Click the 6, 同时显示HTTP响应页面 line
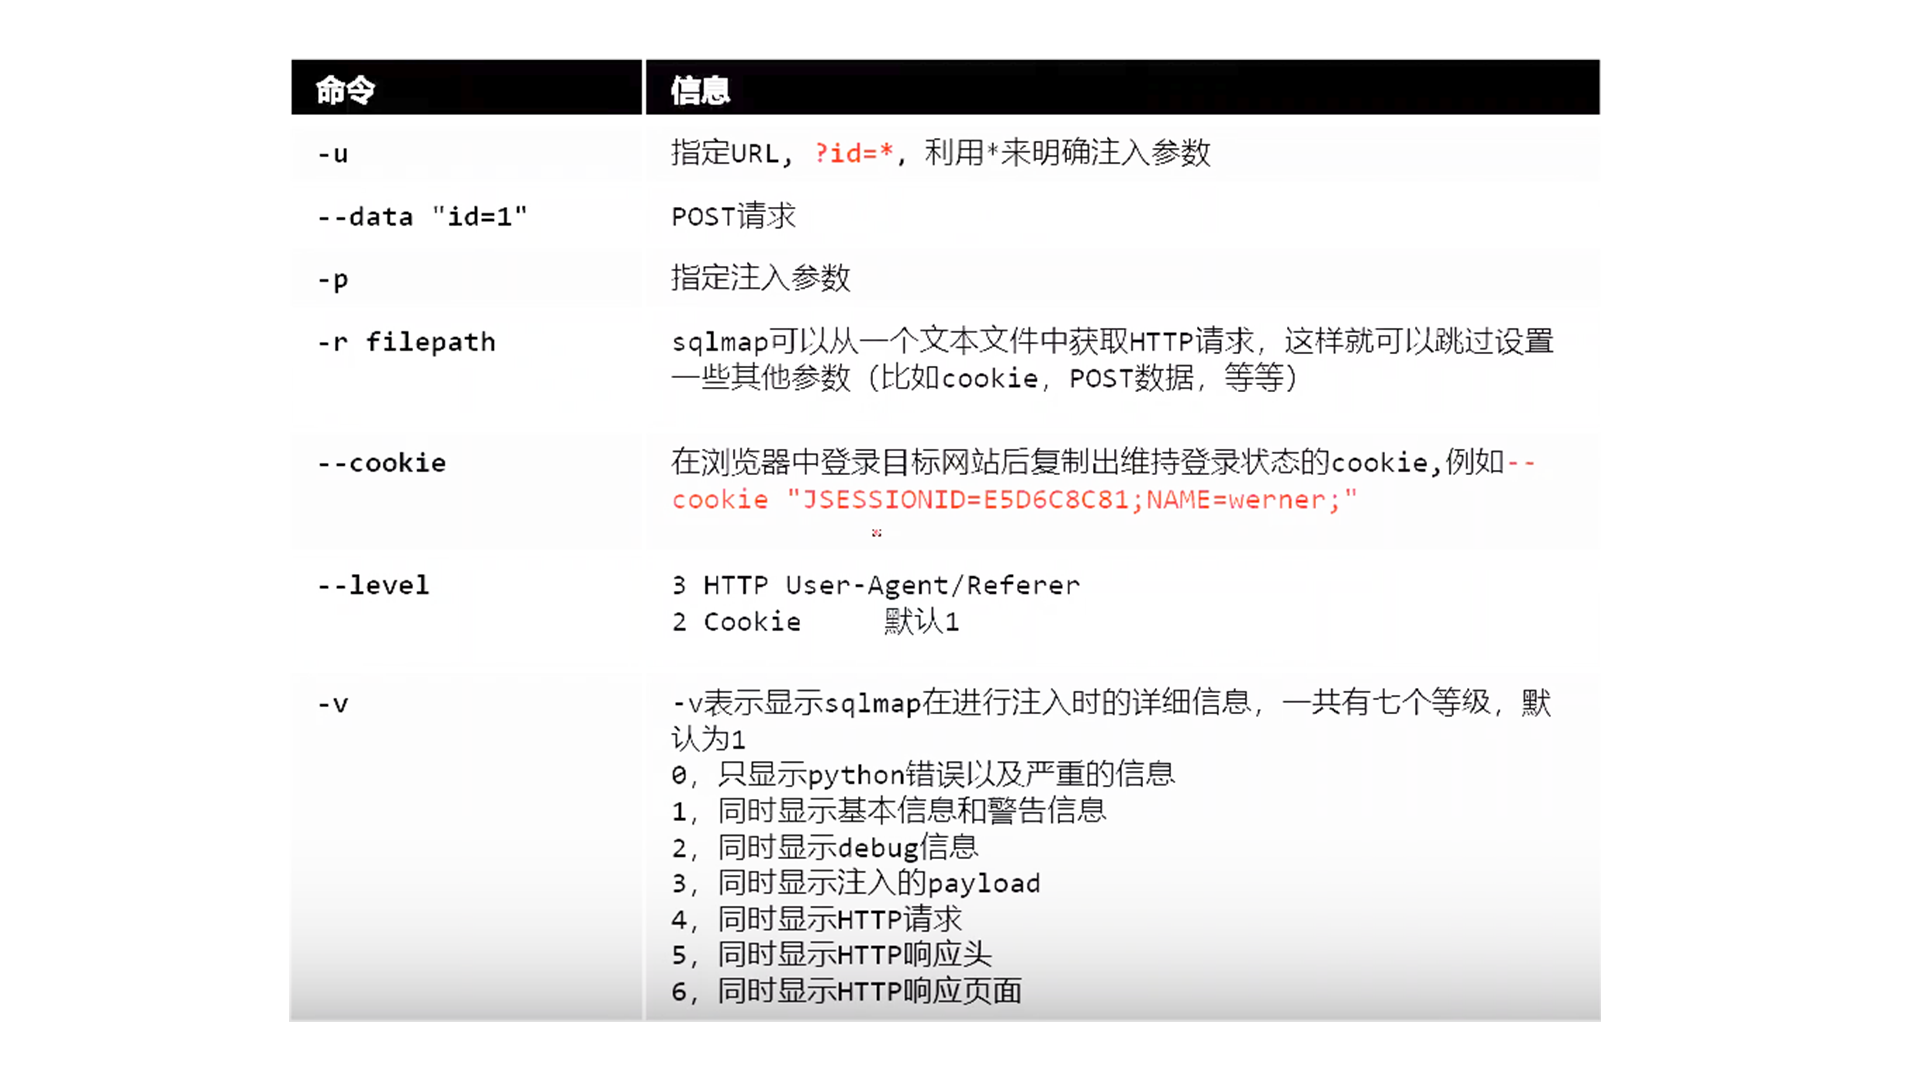 pos(847,991)
